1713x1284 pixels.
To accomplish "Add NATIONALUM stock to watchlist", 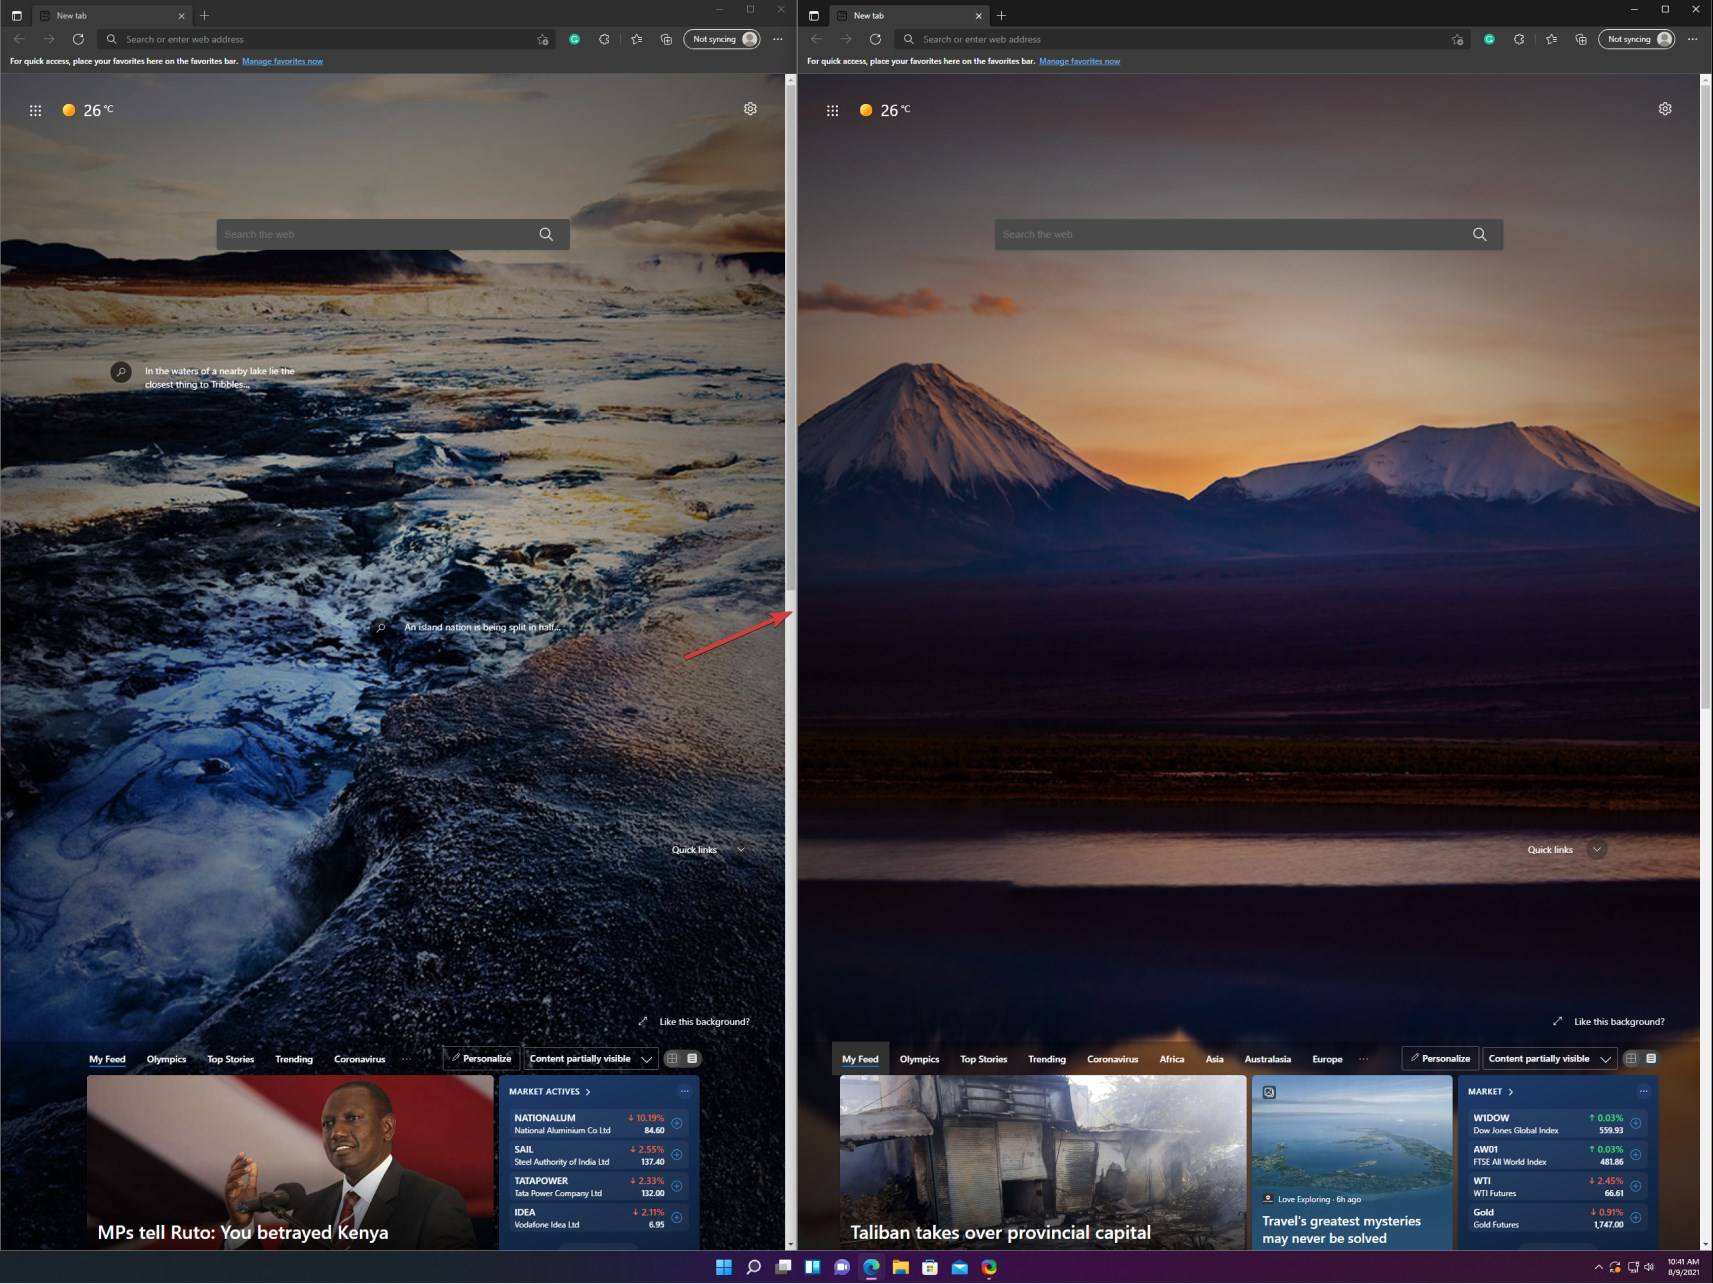I will coord(677,1124).
